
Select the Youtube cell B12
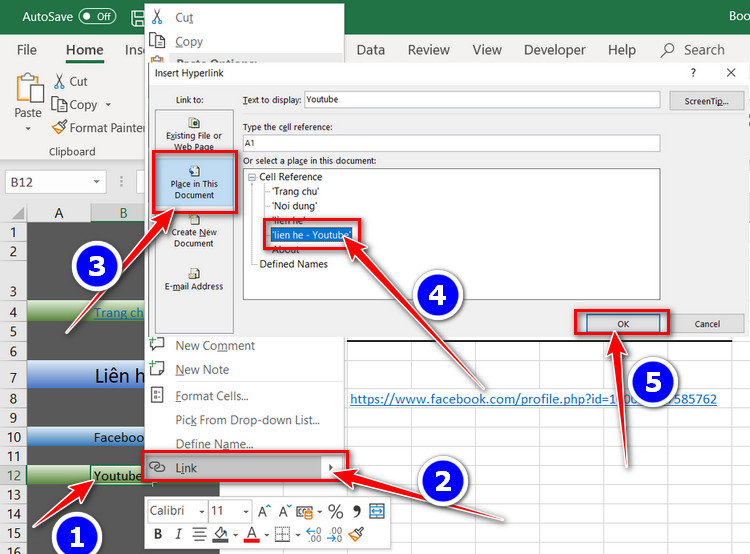pyautogui.click(x=117, y=475)
